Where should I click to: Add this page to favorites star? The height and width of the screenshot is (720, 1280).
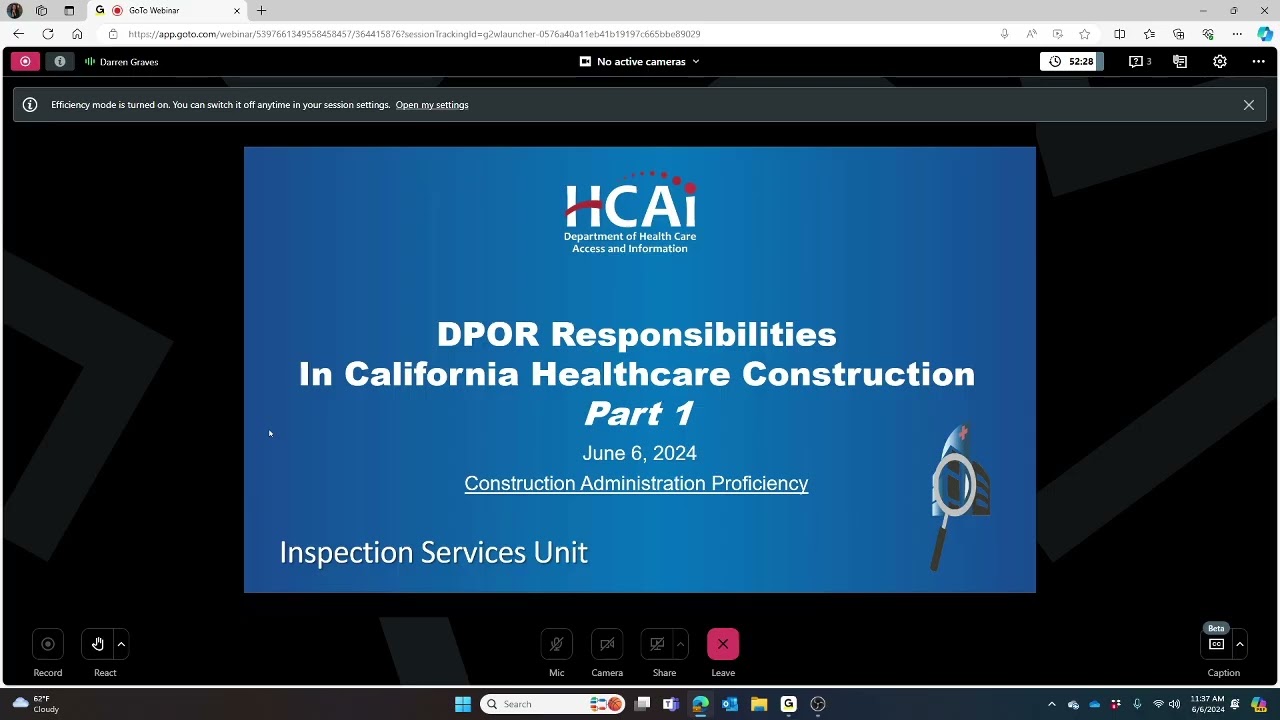1085,34
